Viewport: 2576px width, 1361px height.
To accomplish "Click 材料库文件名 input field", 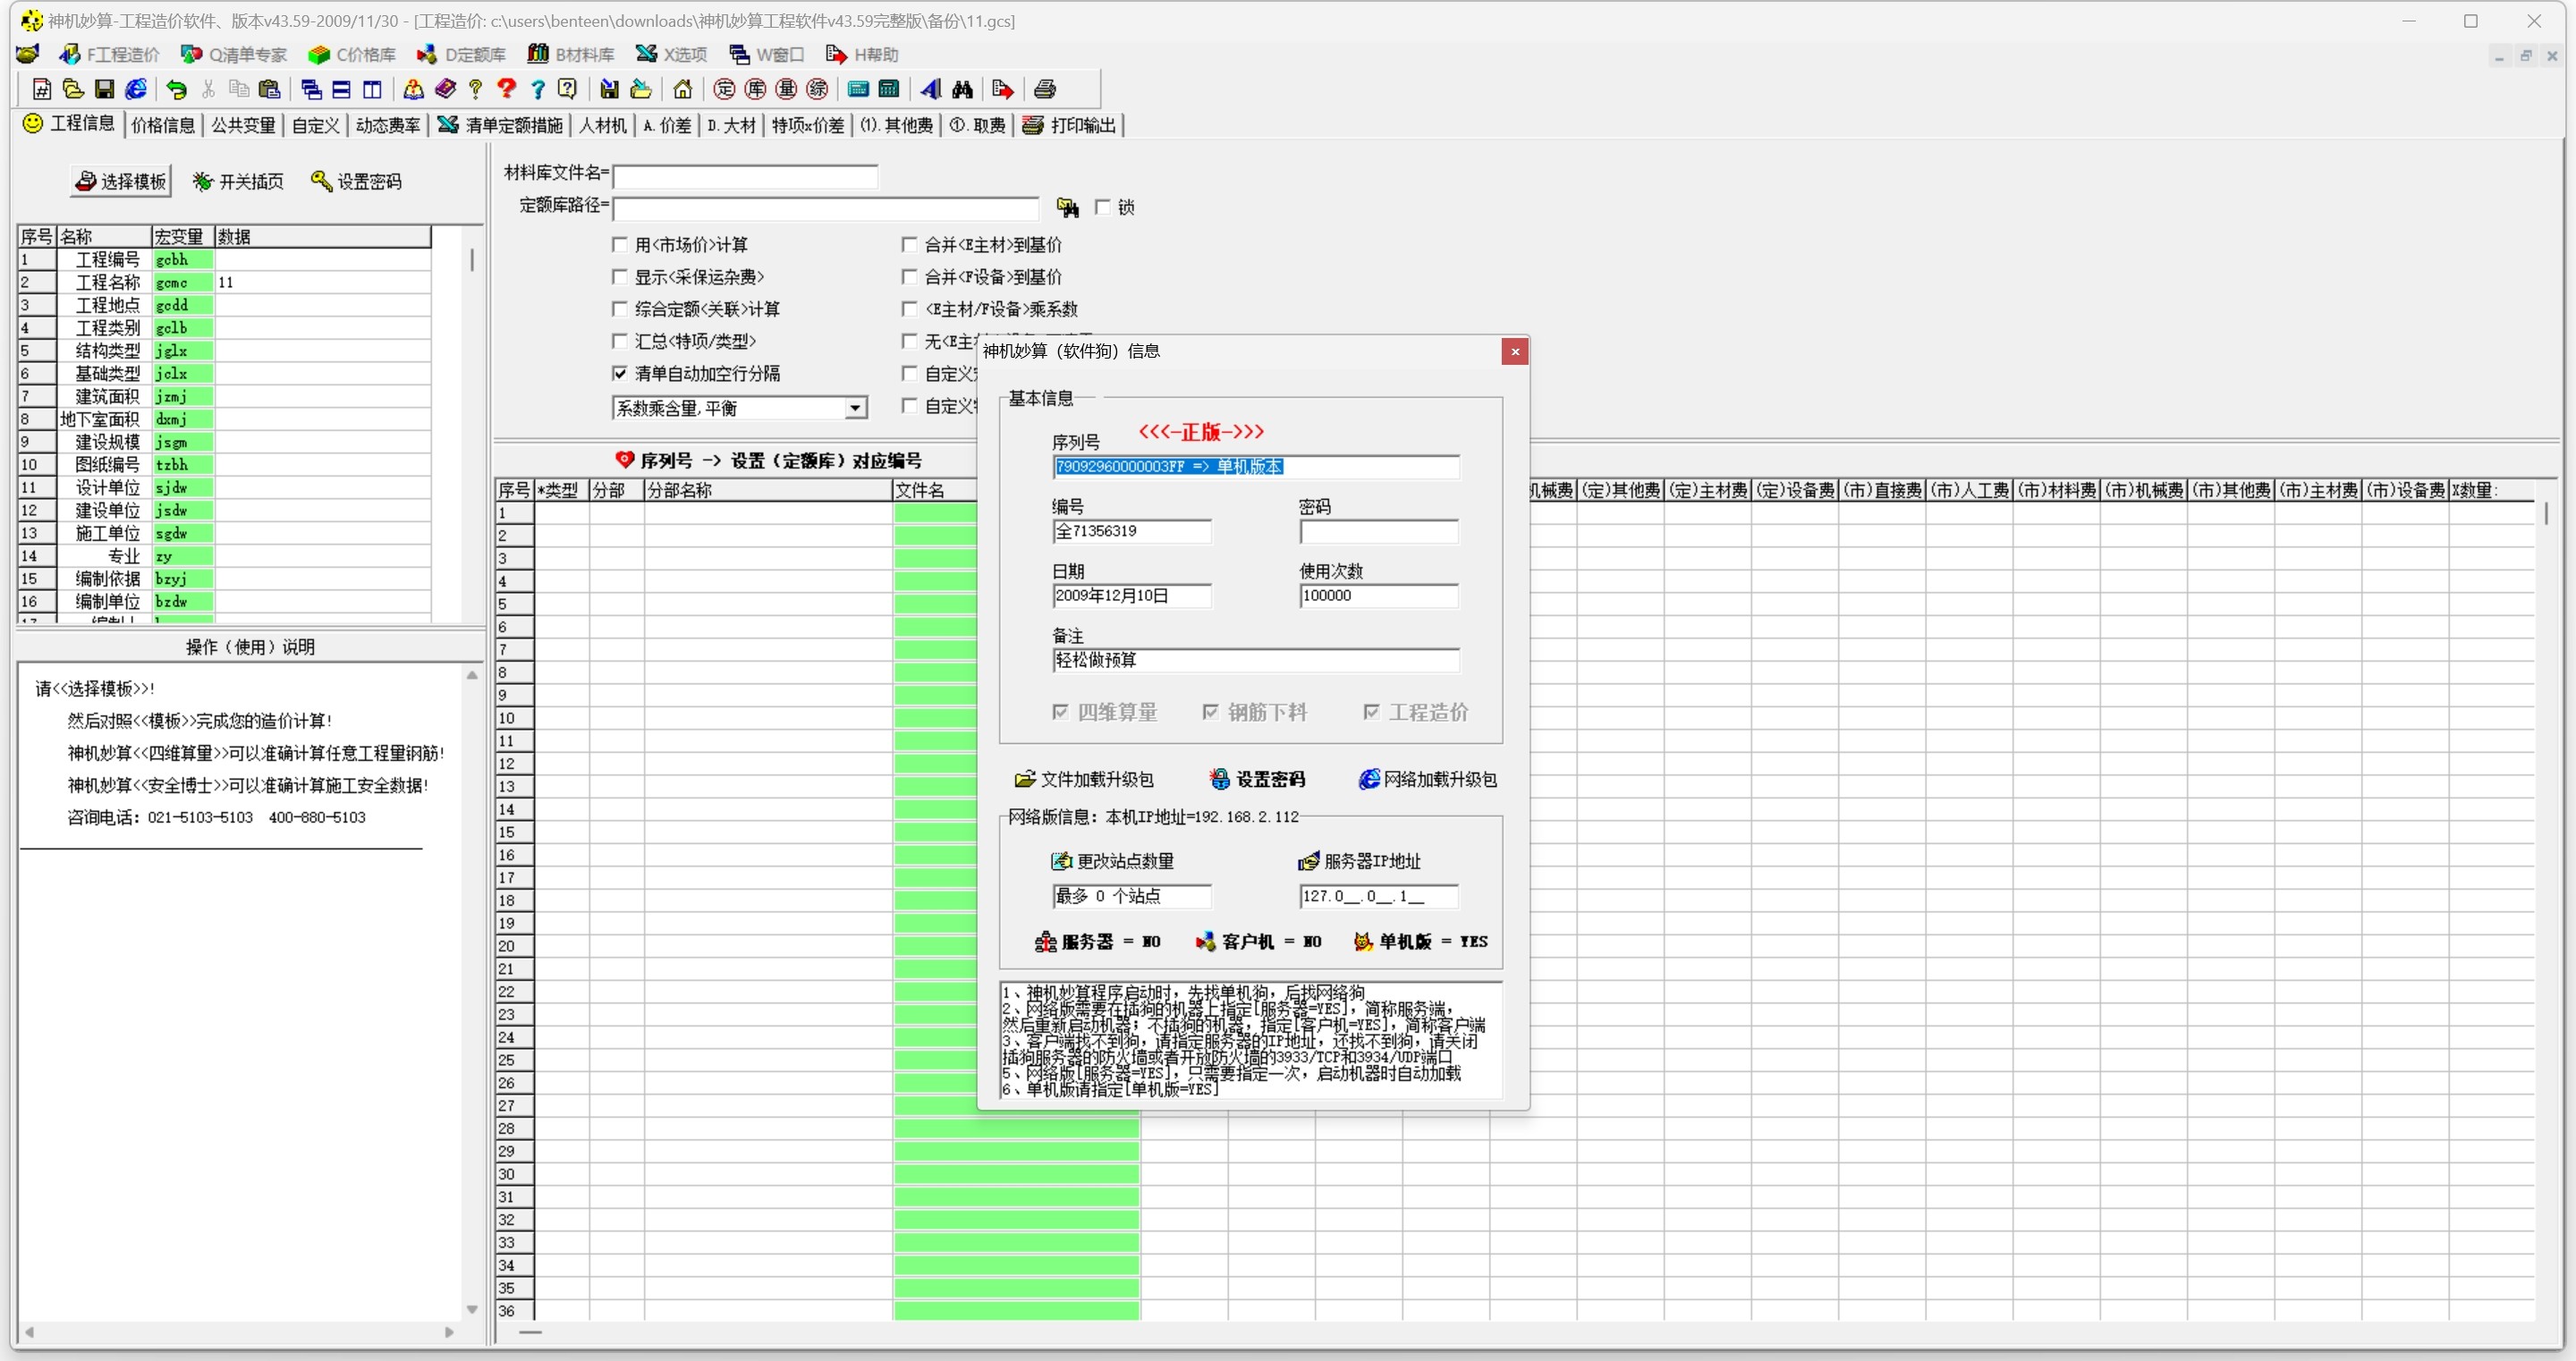I will (x=745, y=176).
